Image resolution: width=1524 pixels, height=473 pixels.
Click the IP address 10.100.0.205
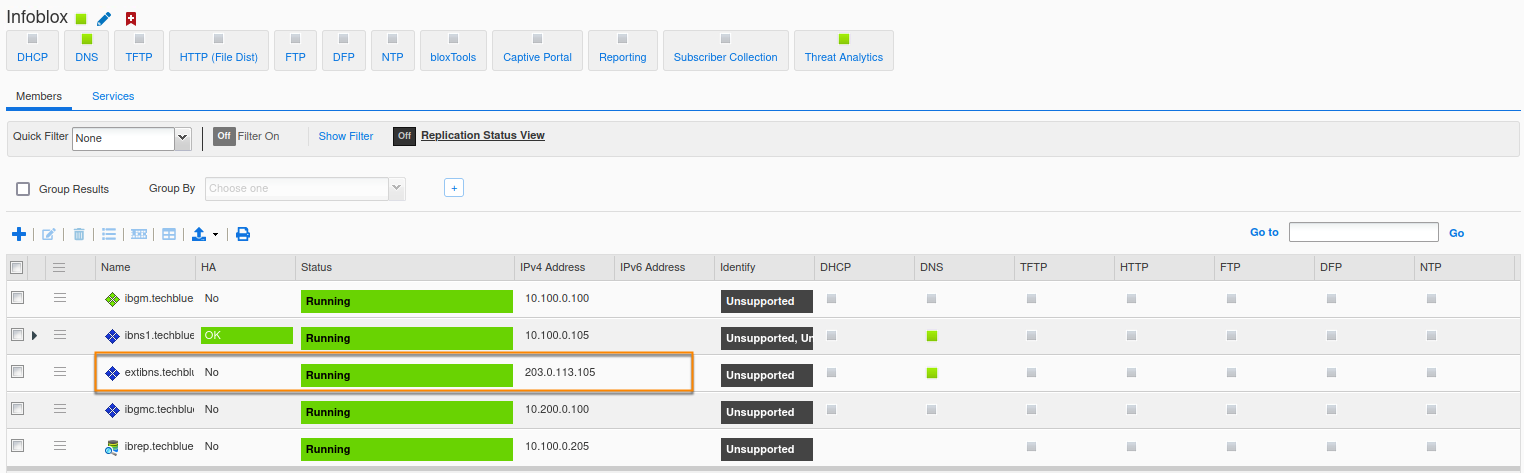coord(555,446)
